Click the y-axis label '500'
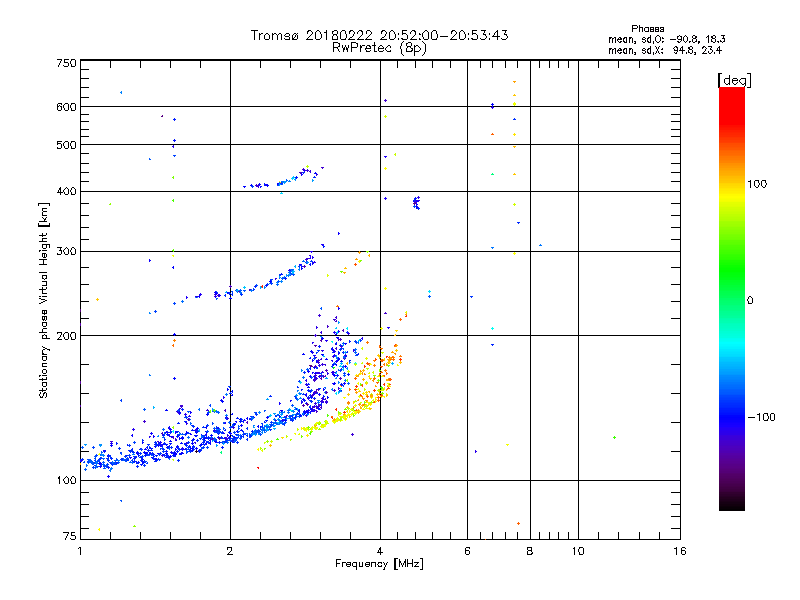Screen dimensions: 800x600 click(x=66, y=145)
